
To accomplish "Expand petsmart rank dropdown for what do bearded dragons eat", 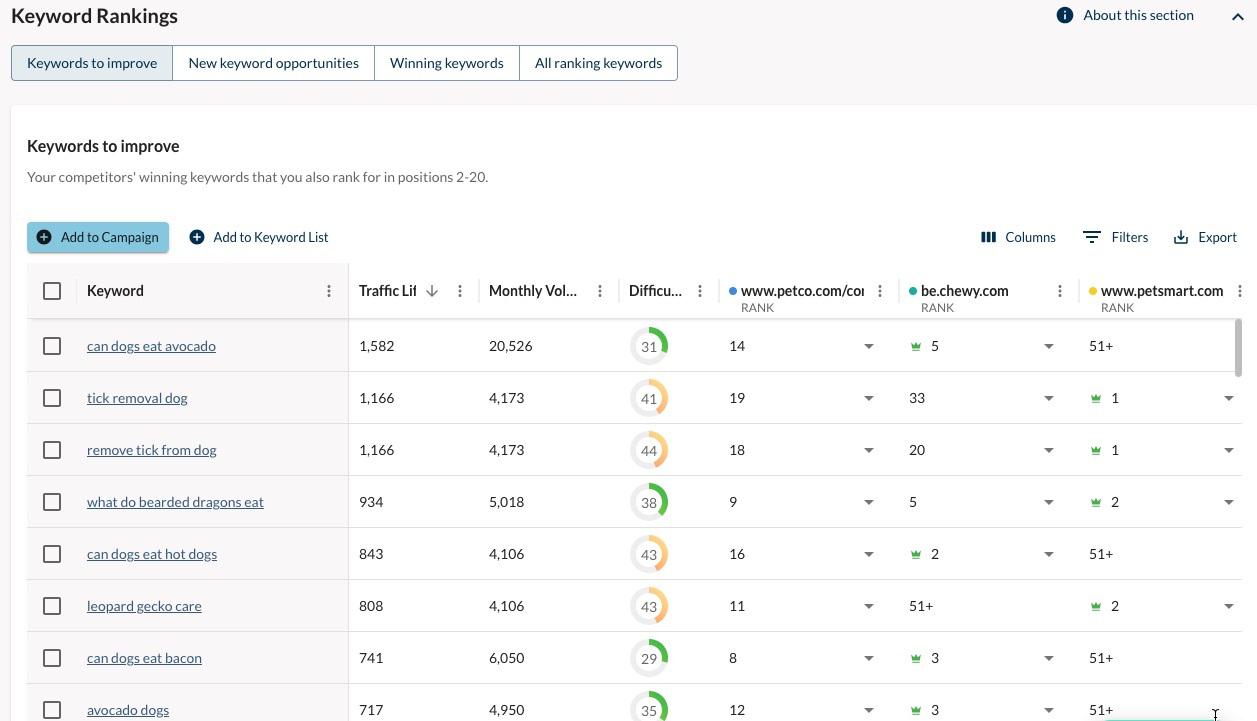I will tap(1228, 502).
